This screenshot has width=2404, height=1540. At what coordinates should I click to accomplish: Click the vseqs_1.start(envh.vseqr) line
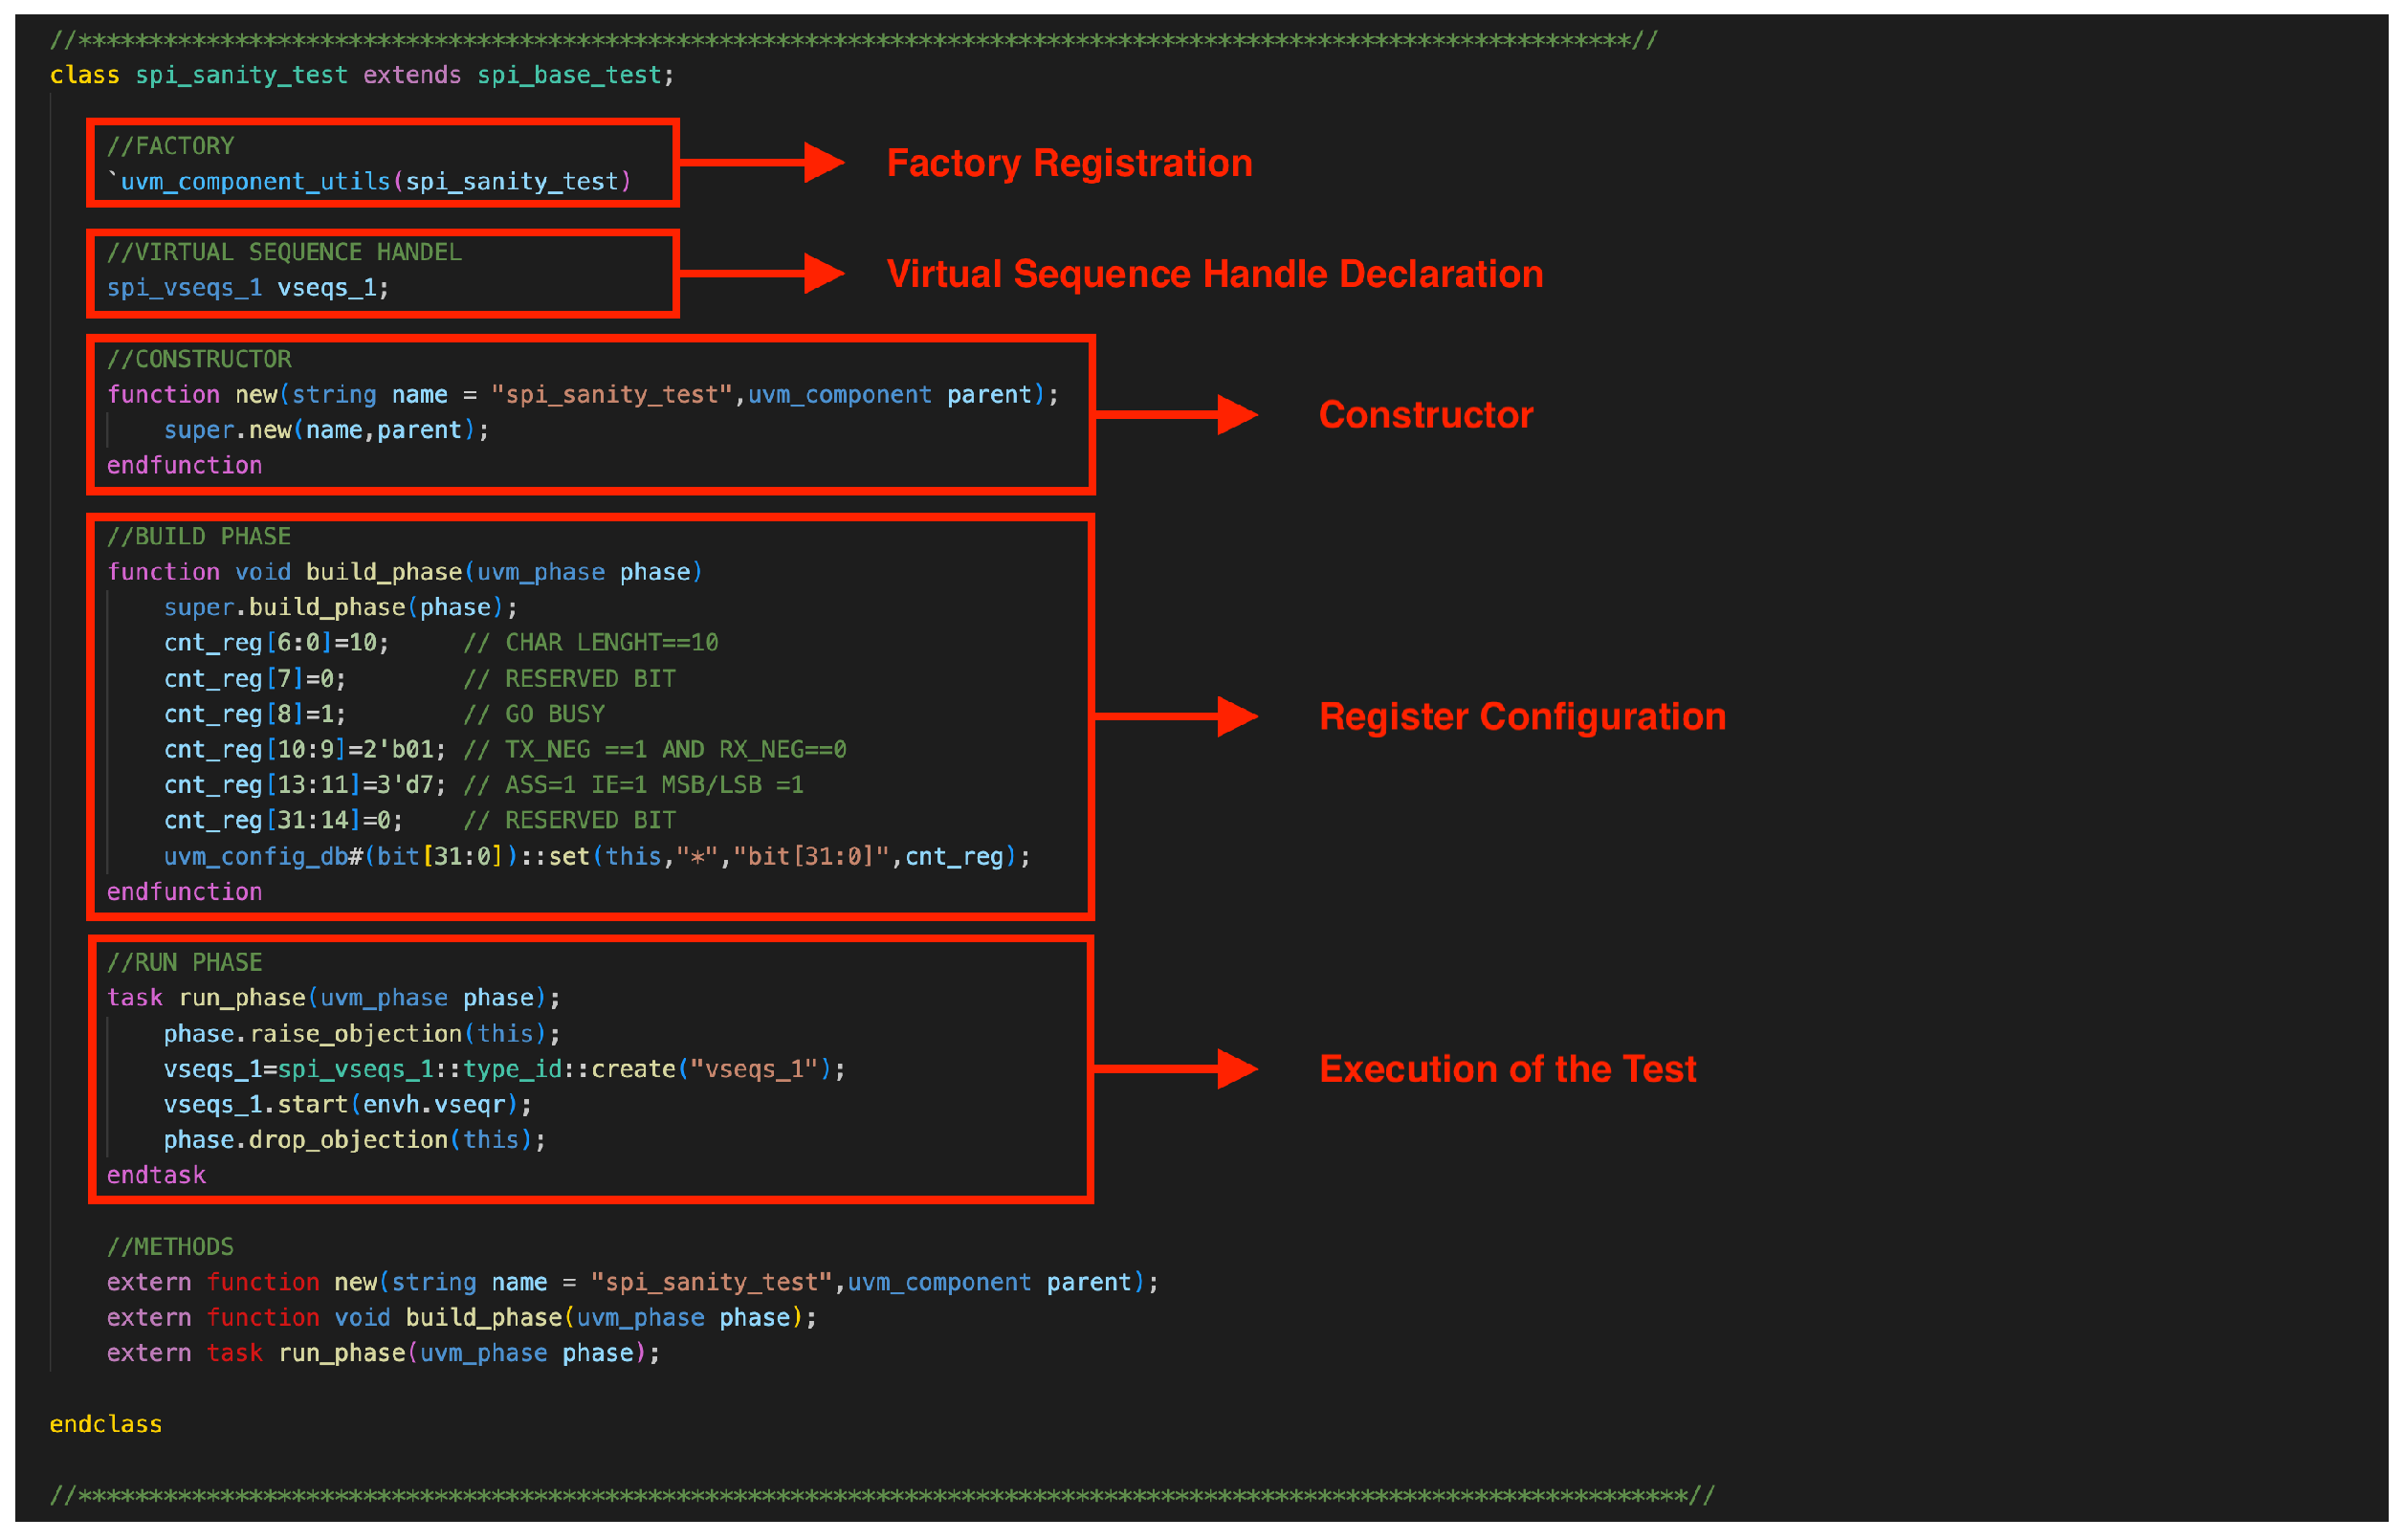(347, 1104)
